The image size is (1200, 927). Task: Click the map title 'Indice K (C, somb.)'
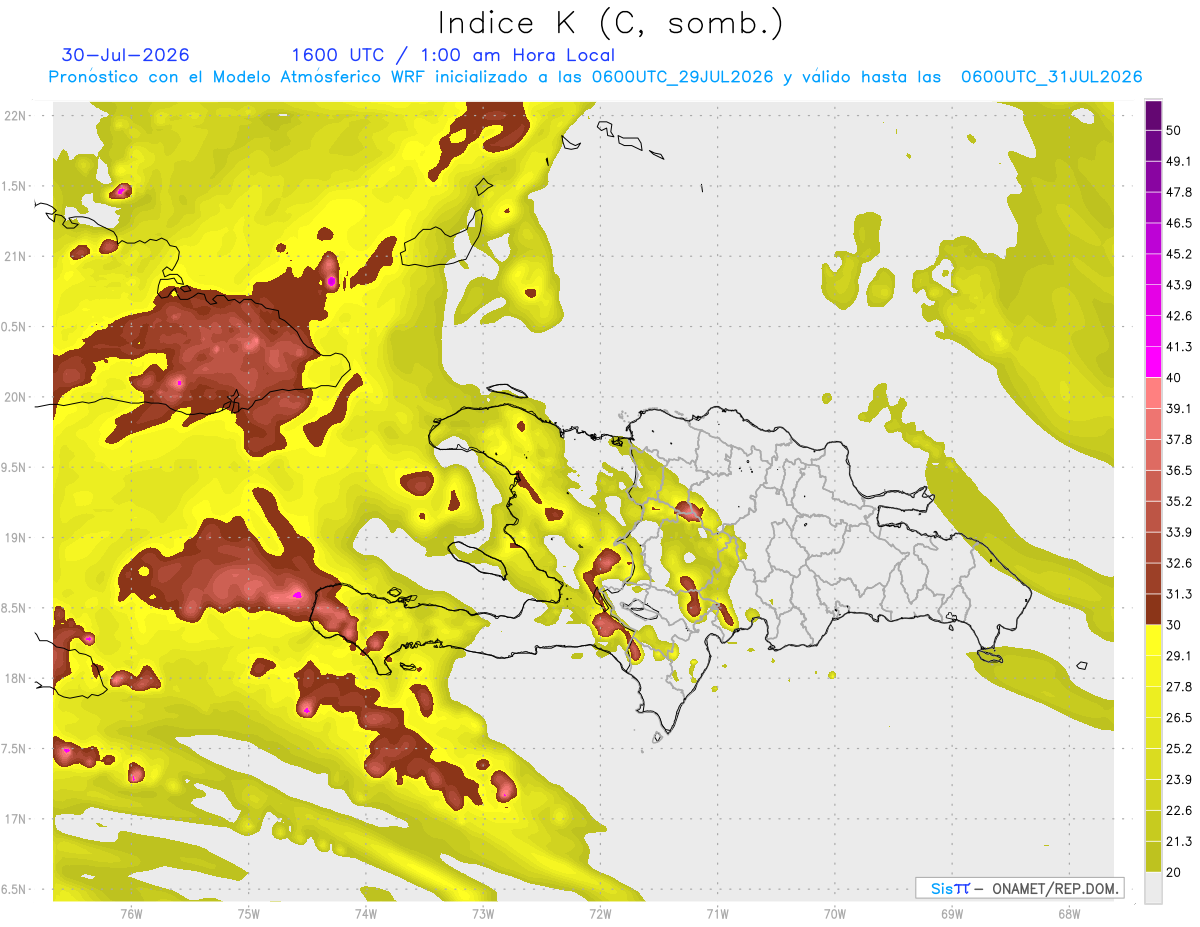click(x=611, y=23)
